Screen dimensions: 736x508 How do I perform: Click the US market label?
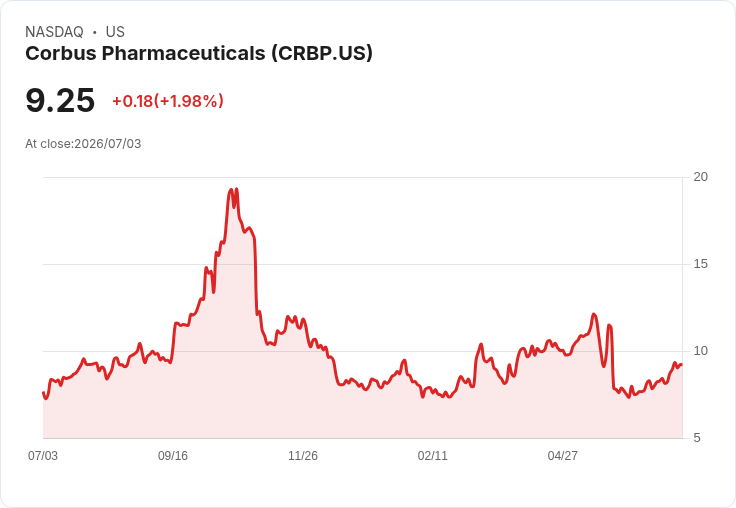(115, 32)
